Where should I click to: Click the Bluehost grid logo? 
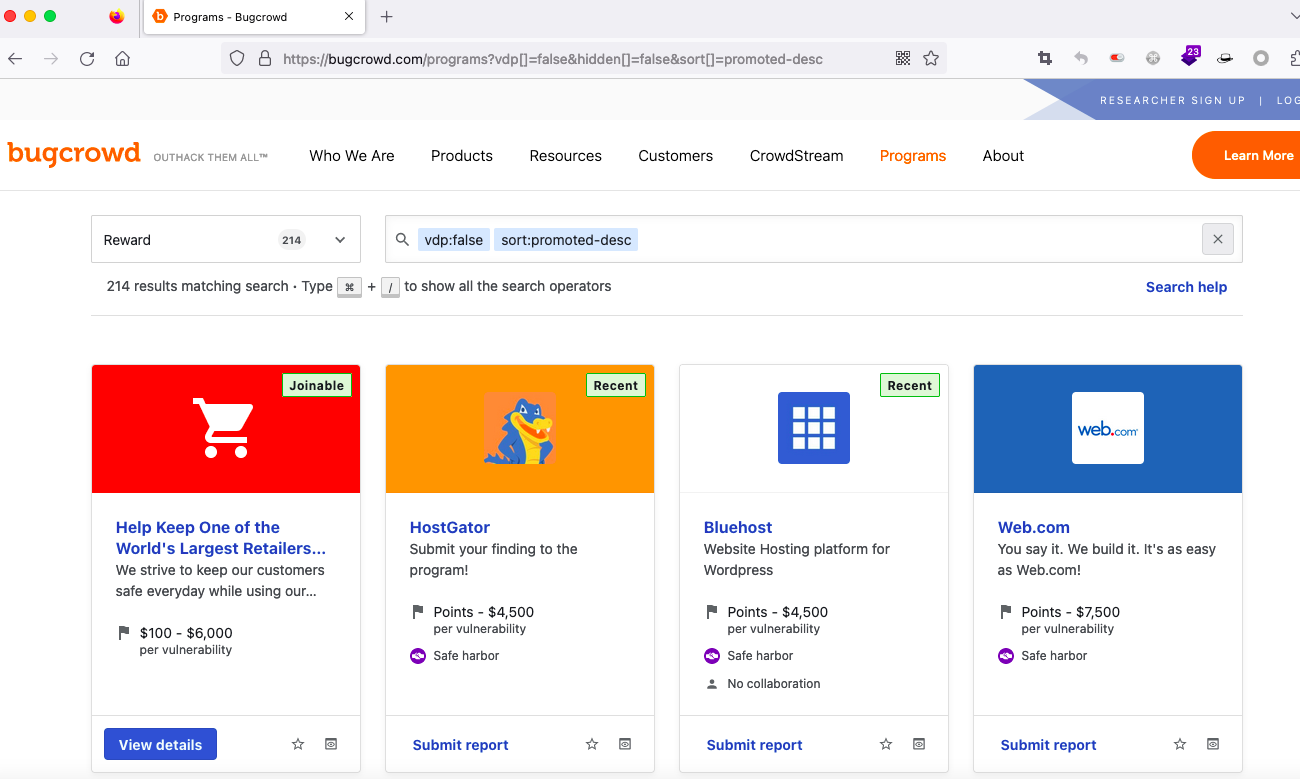[x=814, y=428]
